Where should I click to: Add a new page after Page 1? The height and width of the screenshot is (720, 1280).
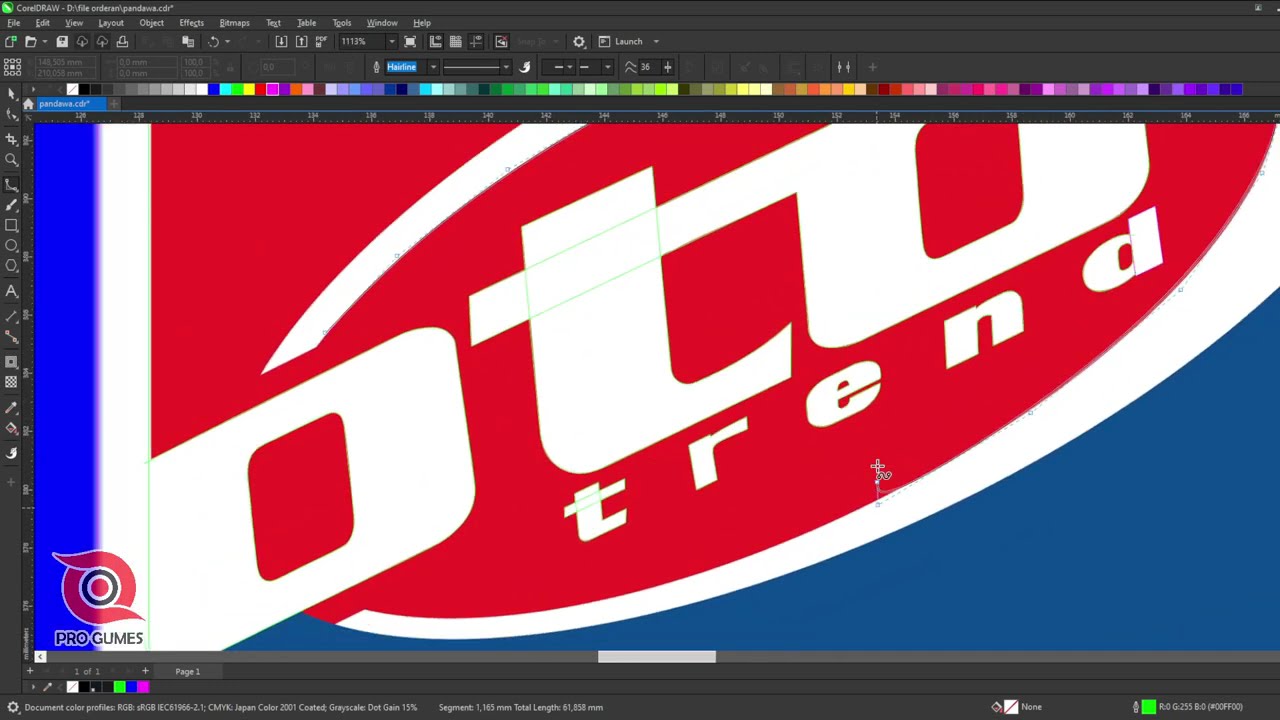145,671
